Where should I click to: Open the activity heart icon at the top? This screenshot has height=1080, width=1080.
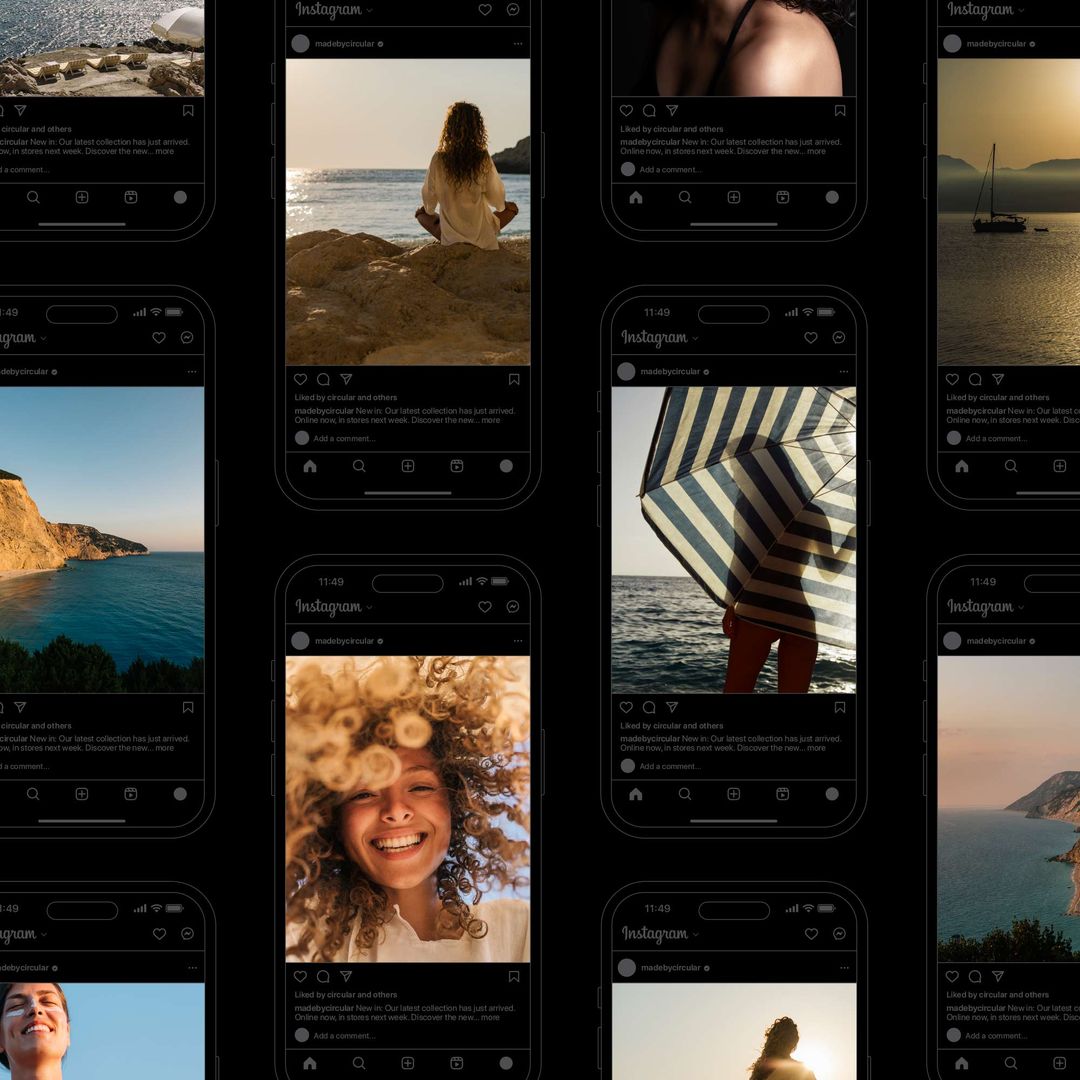485,607
